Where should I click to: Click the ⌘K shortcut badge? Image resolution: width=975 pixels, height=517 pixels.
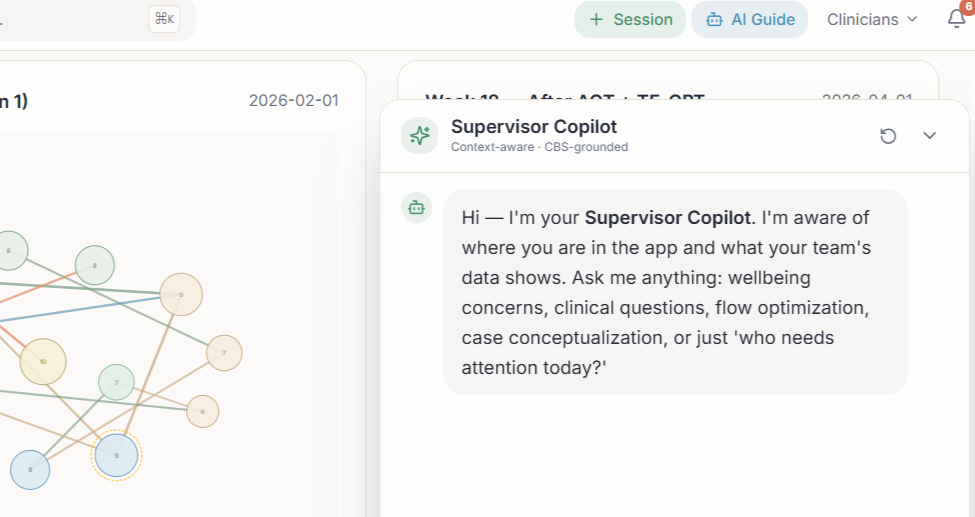pos(164,19)
